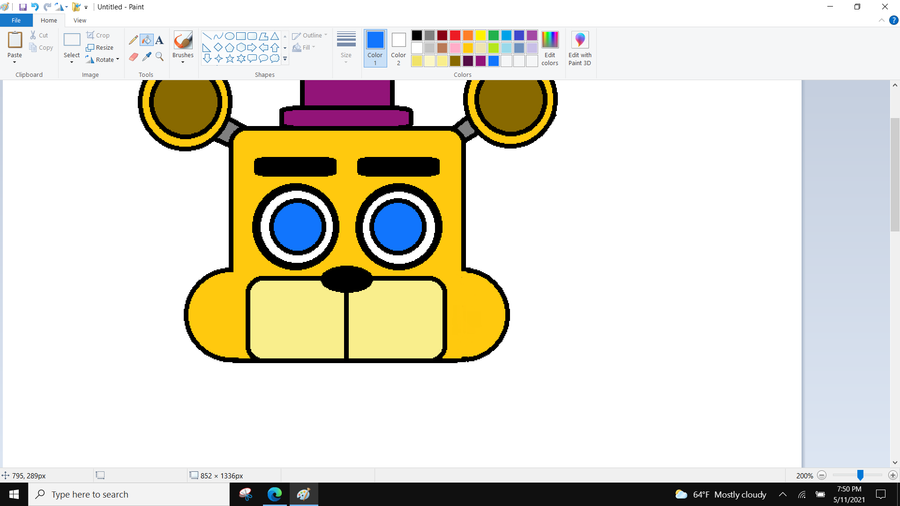Click the Windows taskbar search box
900x506 pixels.
(x=129, y=494)
